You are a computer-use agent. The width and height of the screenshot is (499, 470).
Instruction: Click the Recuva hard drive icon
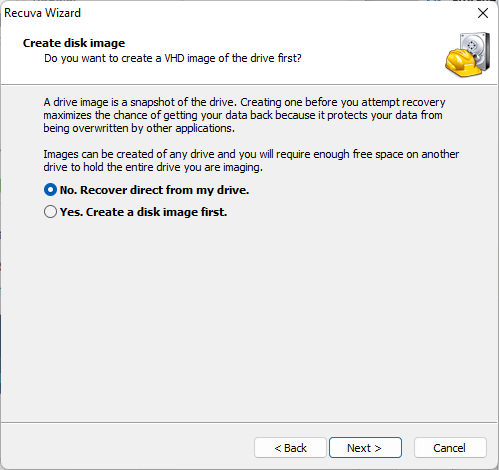(x=467, y=55)
